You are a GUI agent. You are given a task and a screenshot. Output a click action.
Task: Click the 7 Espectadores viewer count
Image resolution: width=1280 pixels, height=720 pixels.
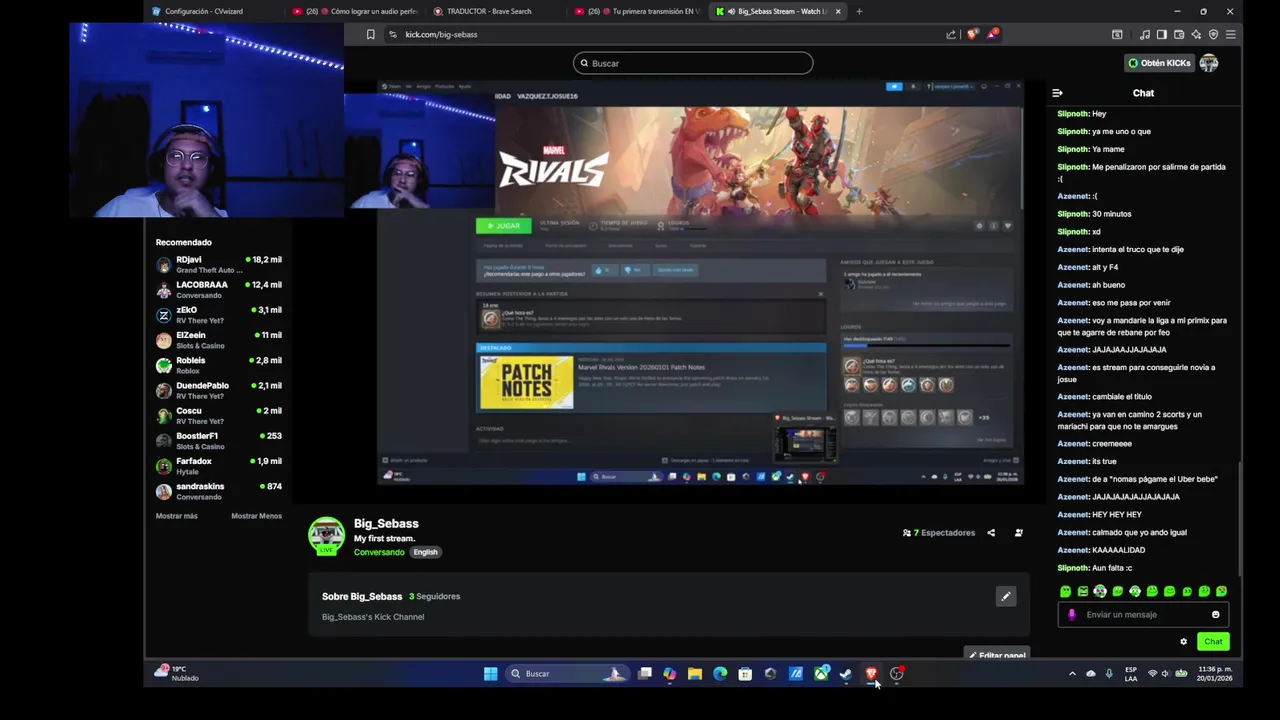tap(939, 533)
